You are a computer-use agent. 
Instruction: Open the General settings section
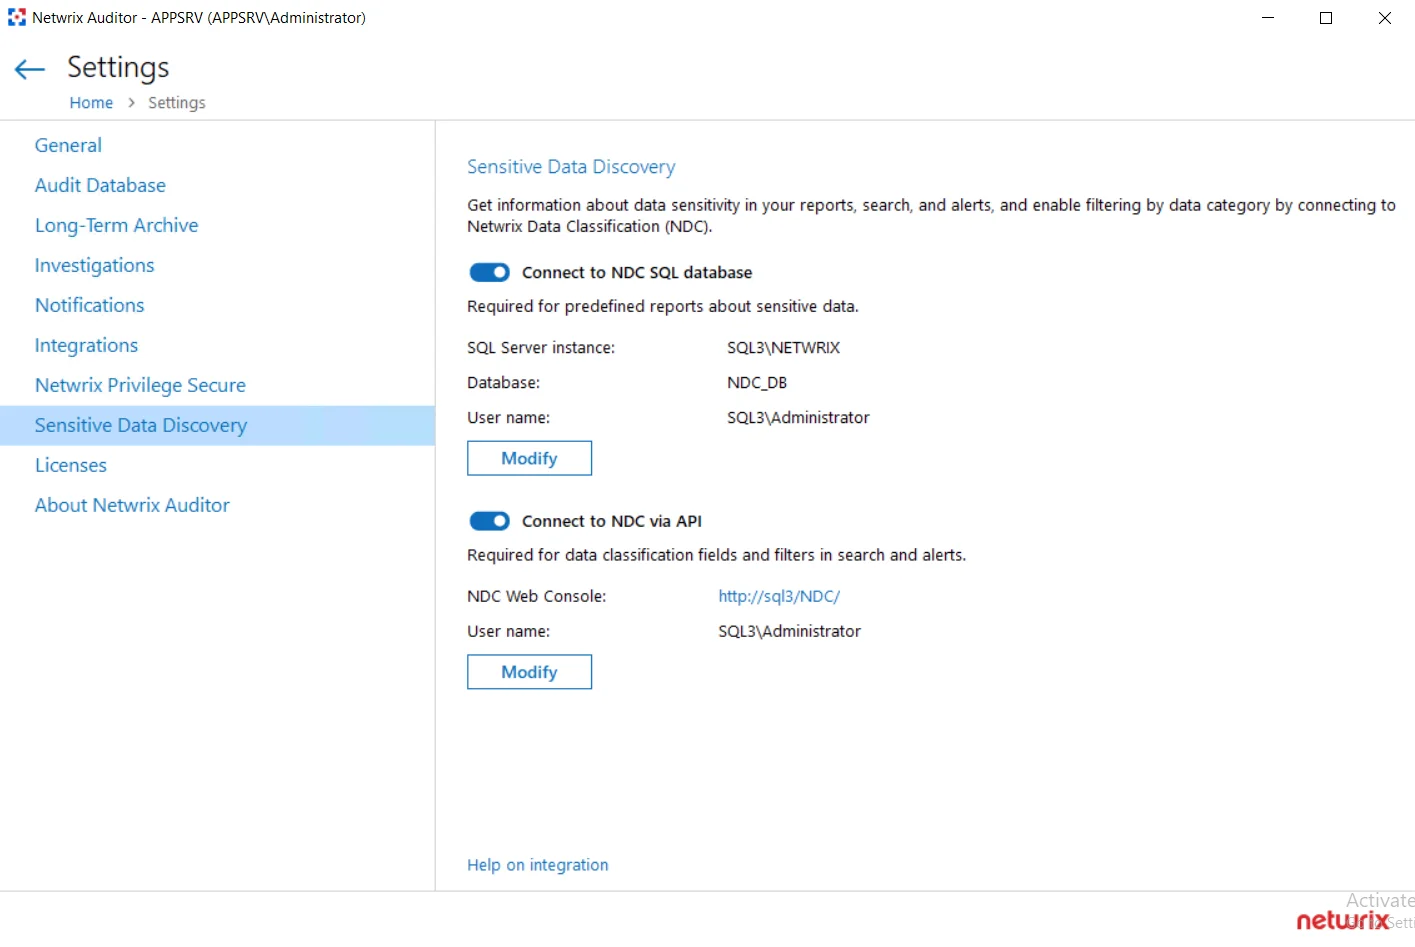coord(68,145)
